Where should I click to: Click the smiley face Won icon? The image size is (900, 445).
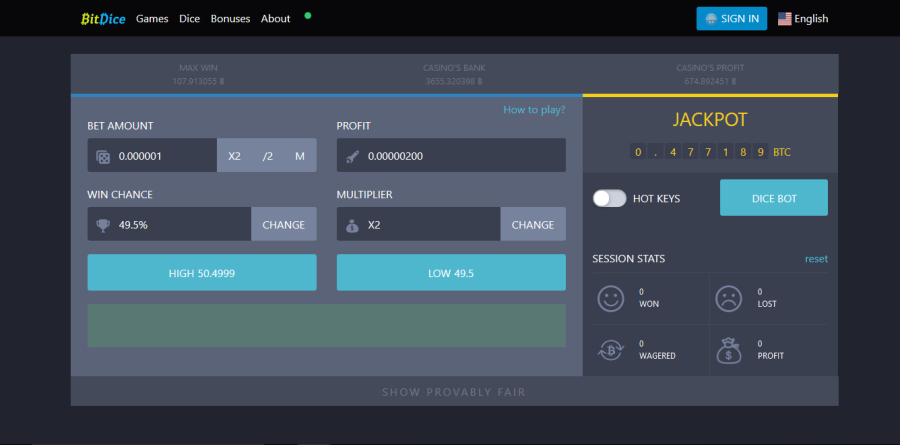(x=611, y=299)
